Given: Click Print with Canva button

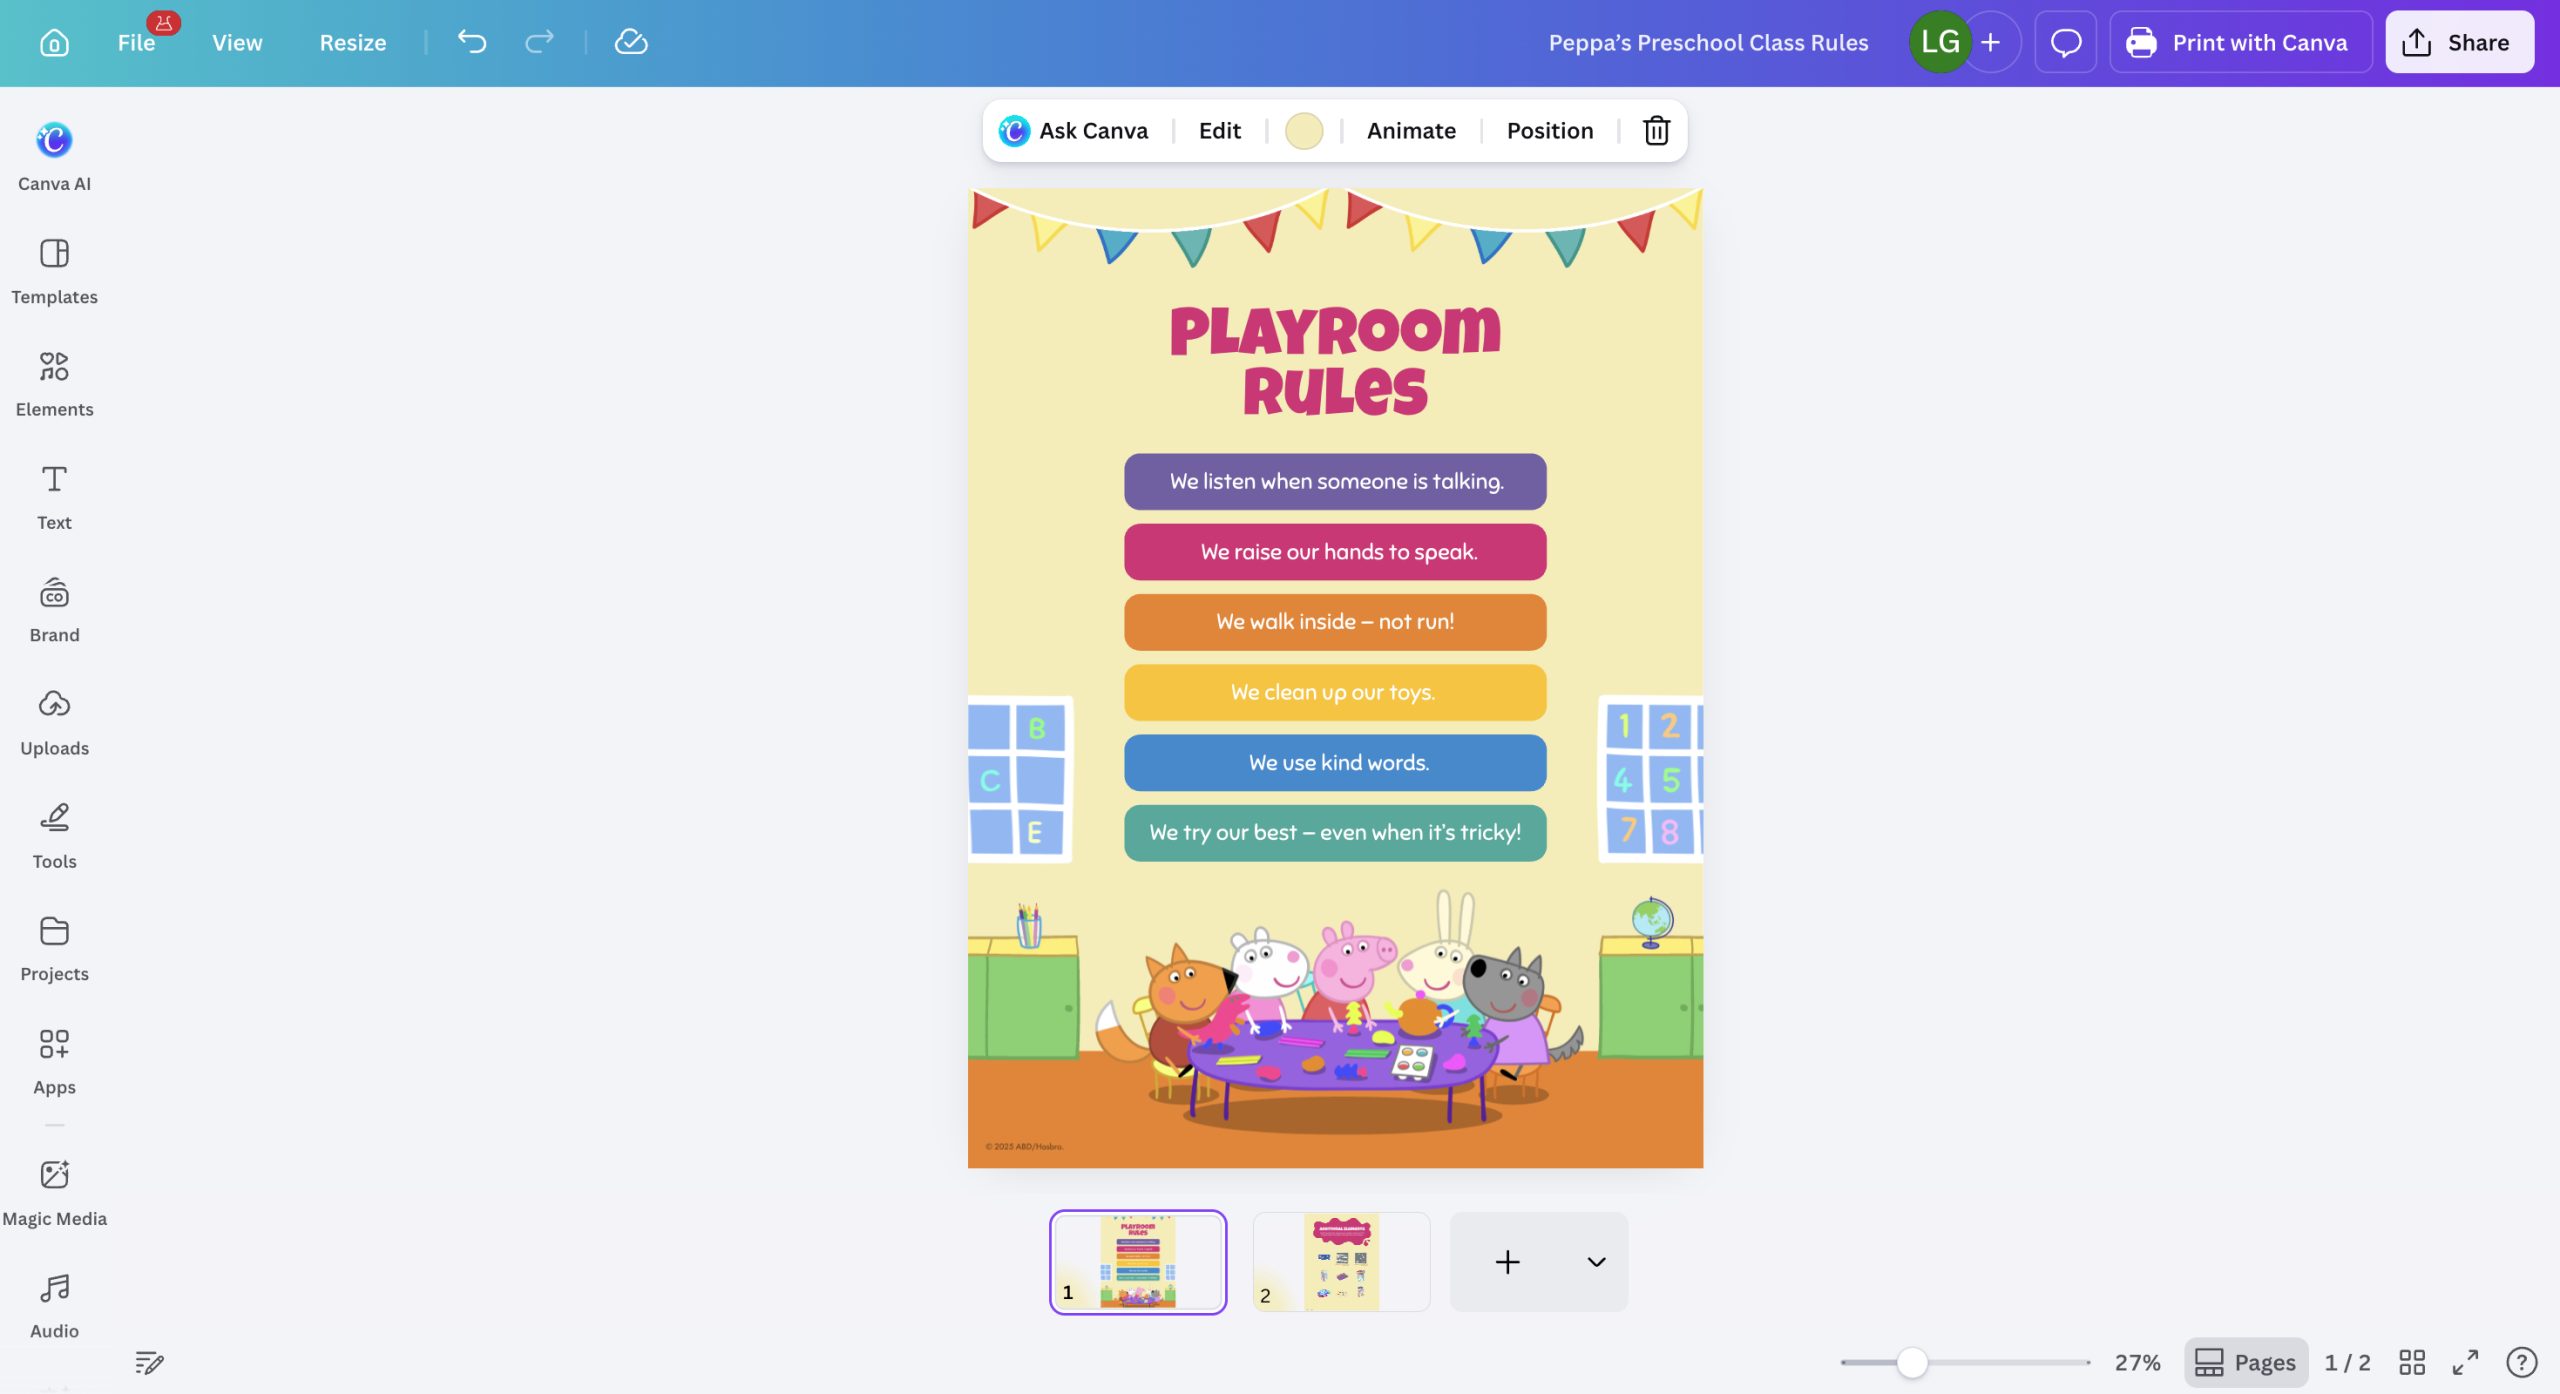Looking at the screenshot, I should point(2240,42).
